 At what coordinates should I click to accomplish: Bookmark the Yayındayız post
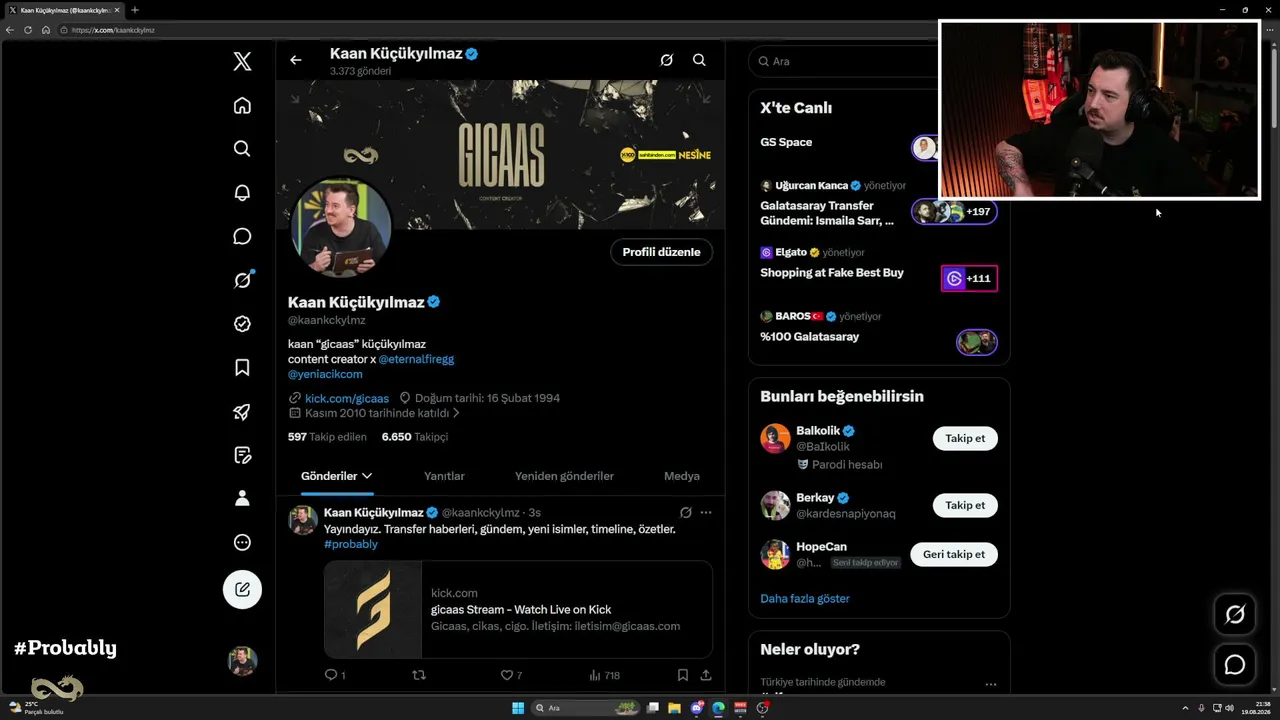point(682,675)
